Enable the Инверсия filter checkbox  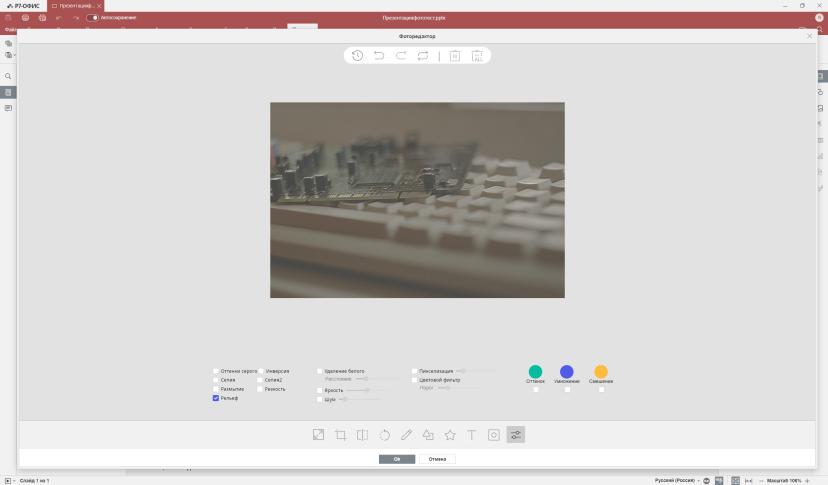pos(261,371)
